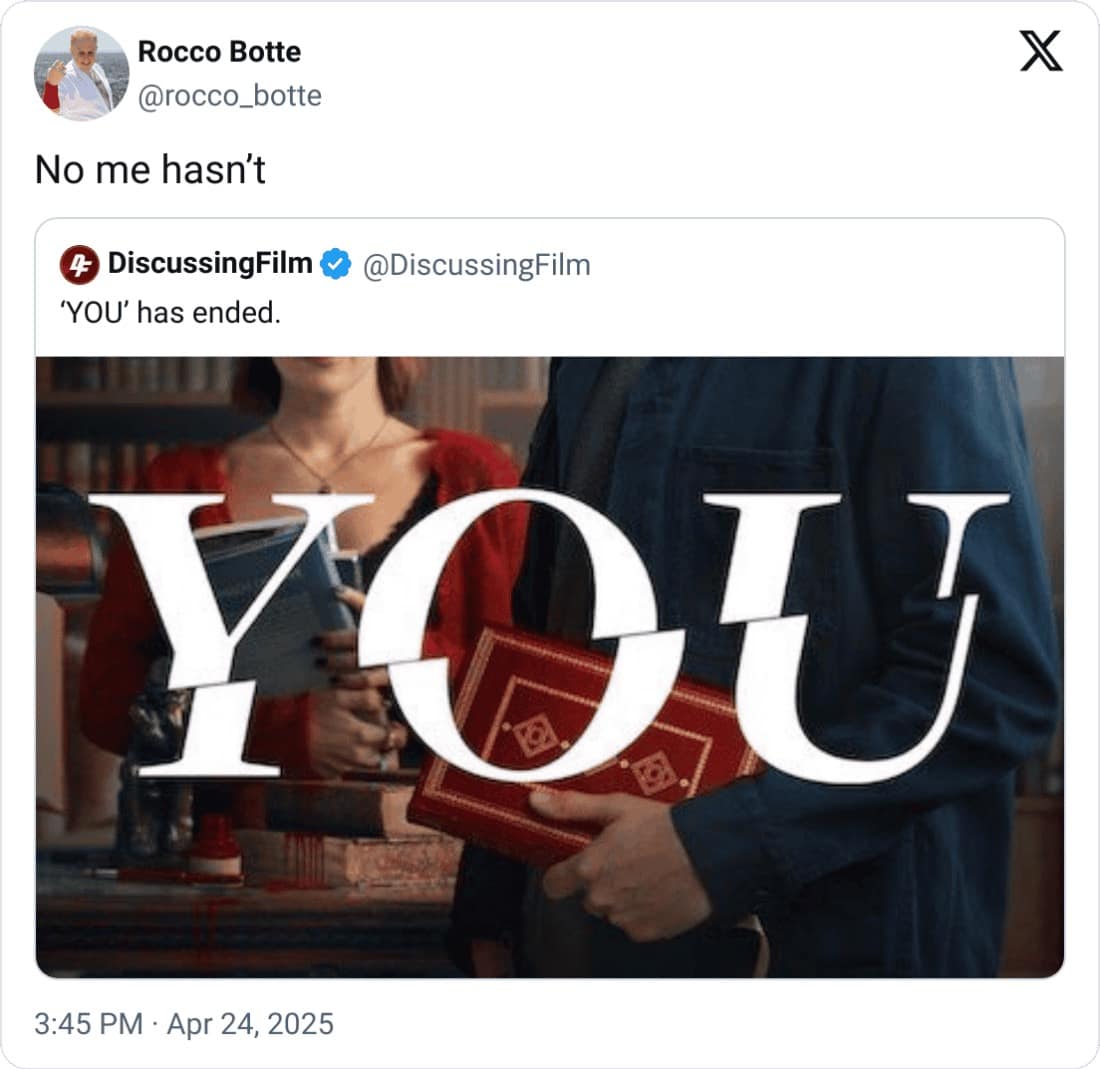
Task: Click the timestamp 'Apr 24, 2025'
Action: [252, 1024]
